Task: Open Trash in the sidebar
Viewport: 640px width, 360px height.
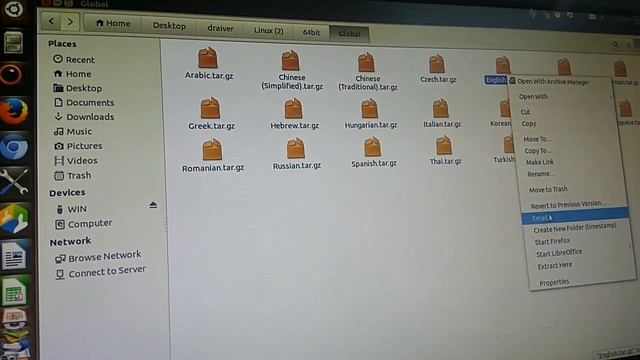Action: pyautogui.click(x=73, y=176)
